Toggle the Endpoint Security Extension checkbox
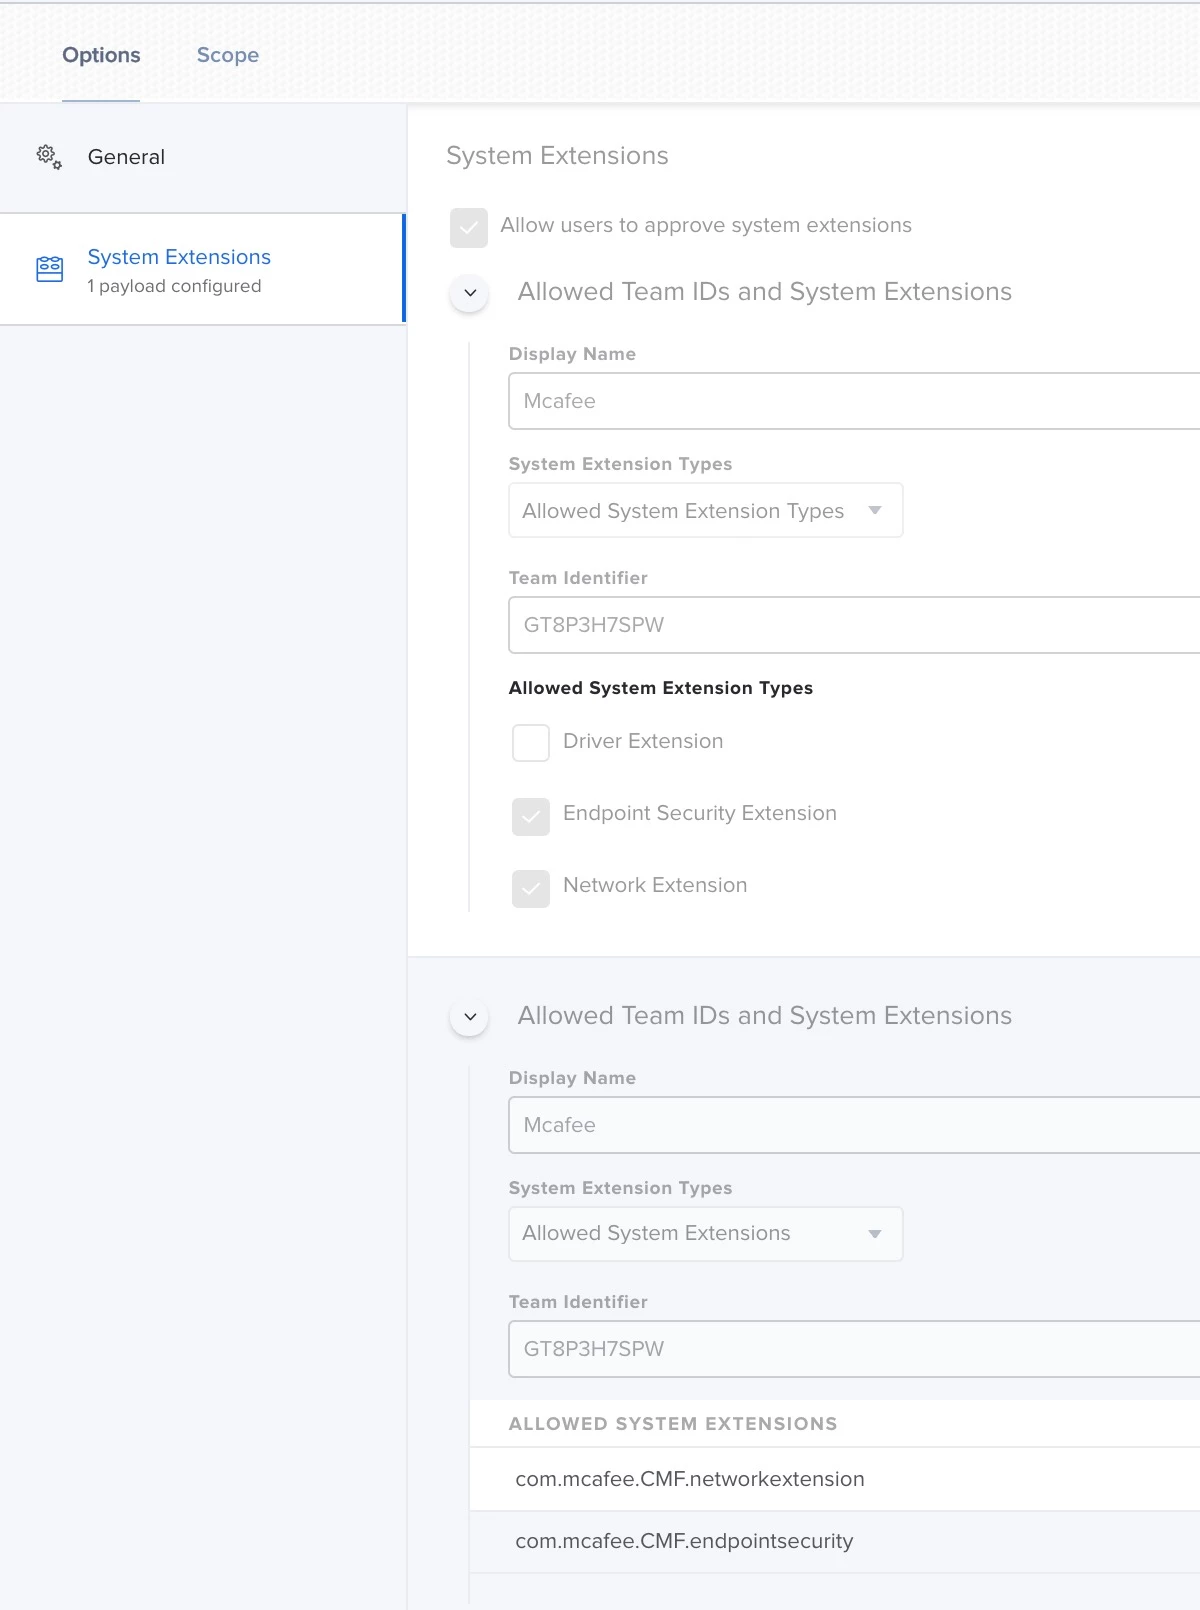This screenshot has height=1610, width=1200. [x=531, y=816]
